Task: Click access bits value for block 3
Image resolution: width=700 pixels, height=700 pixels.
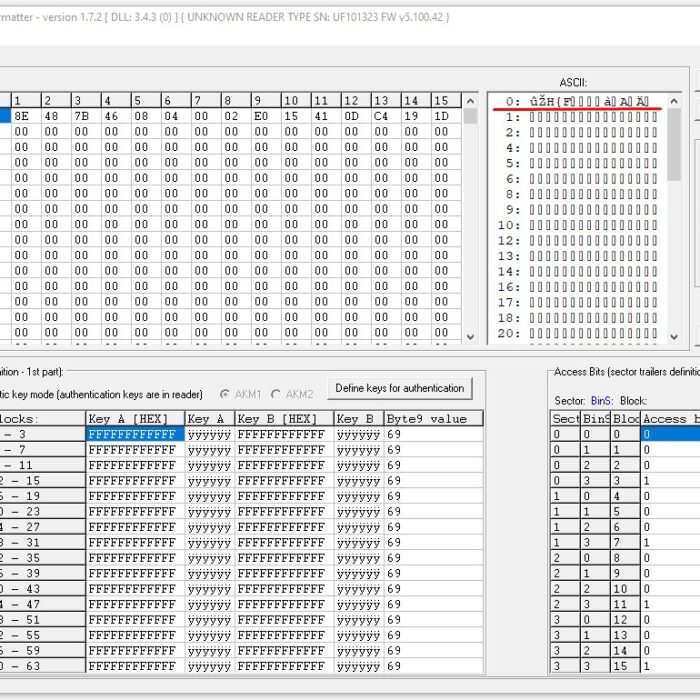Action: 670,481
